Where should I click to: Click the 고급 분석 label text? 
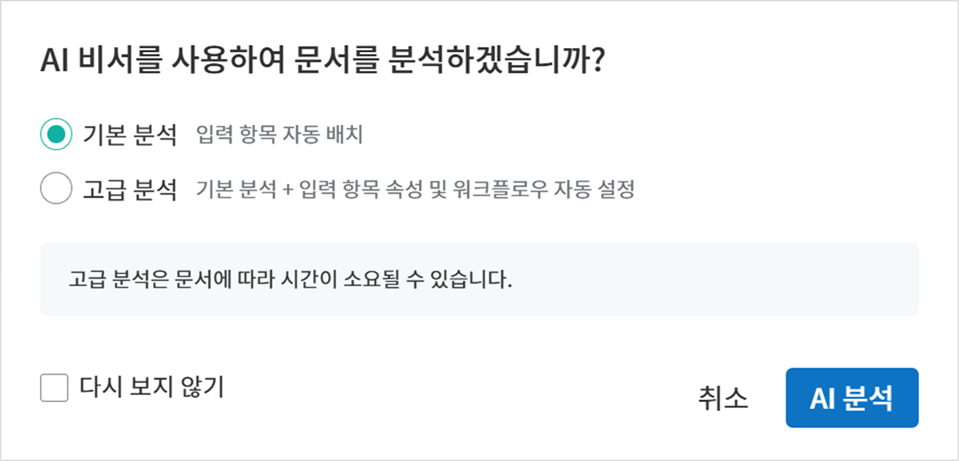[x=130, y=189]
